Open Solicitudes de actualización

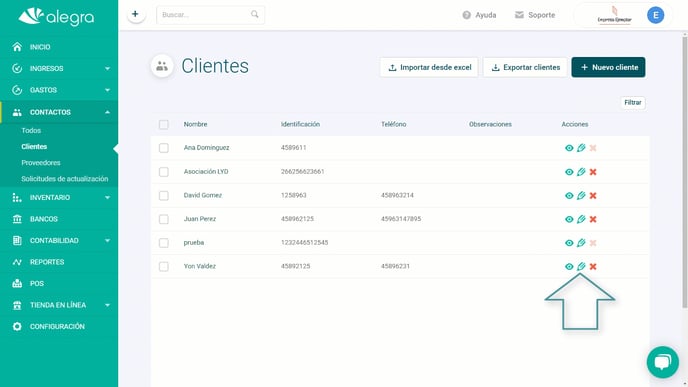point(64,179)
